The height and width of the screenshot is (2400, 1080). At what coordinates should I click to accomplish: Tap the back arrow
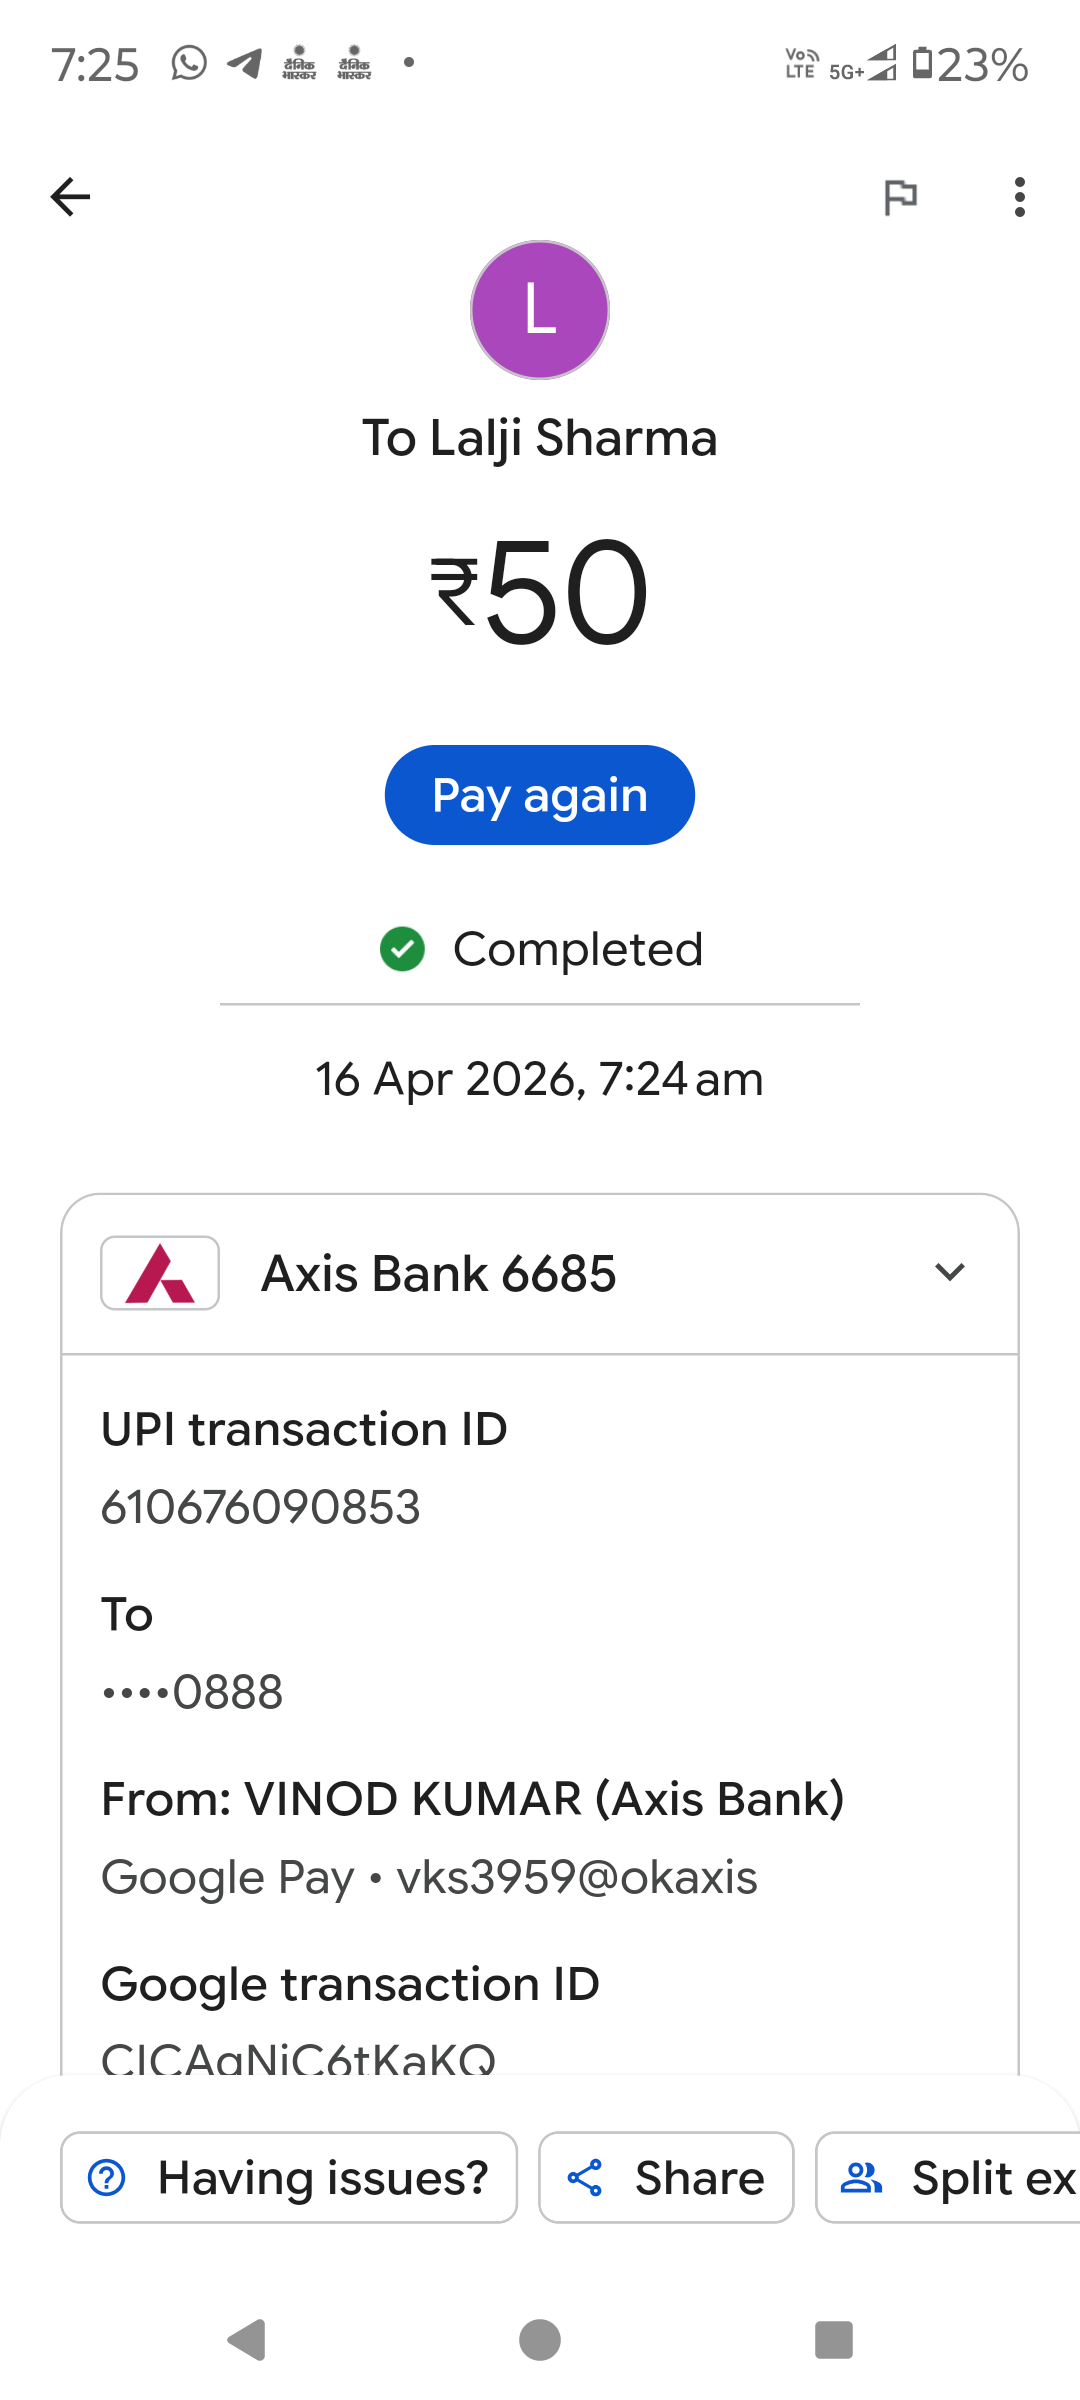point(70,197)
